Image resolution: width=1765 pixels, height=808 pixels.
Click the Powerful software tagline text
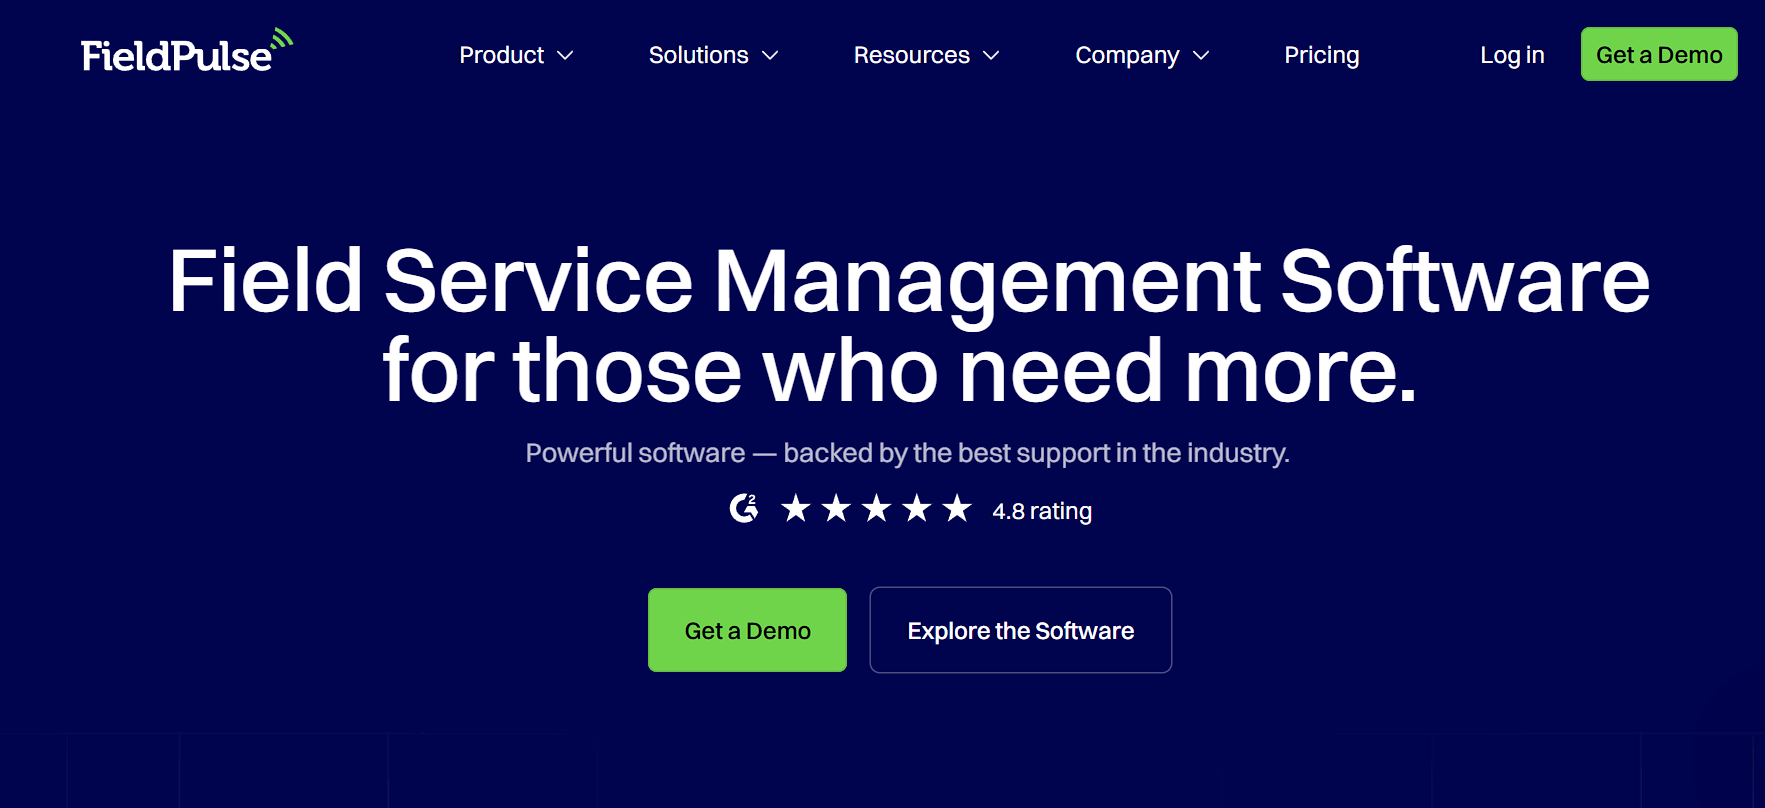pyautogui.click(x=908, y=453)
